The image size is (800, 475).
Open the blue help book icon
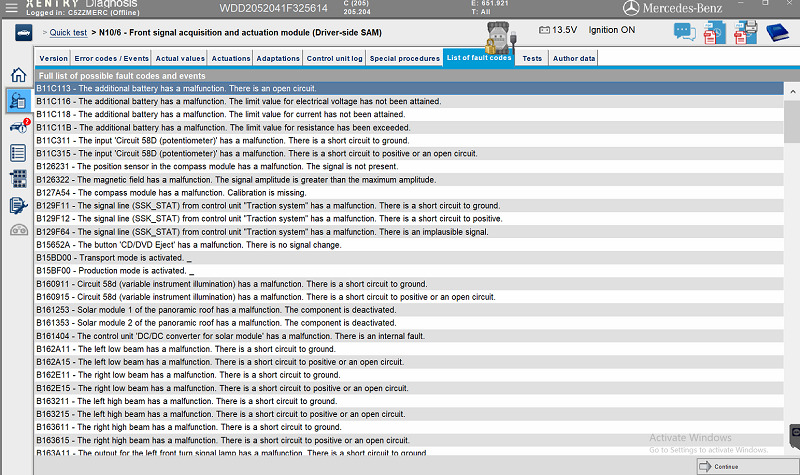(777, 33)
